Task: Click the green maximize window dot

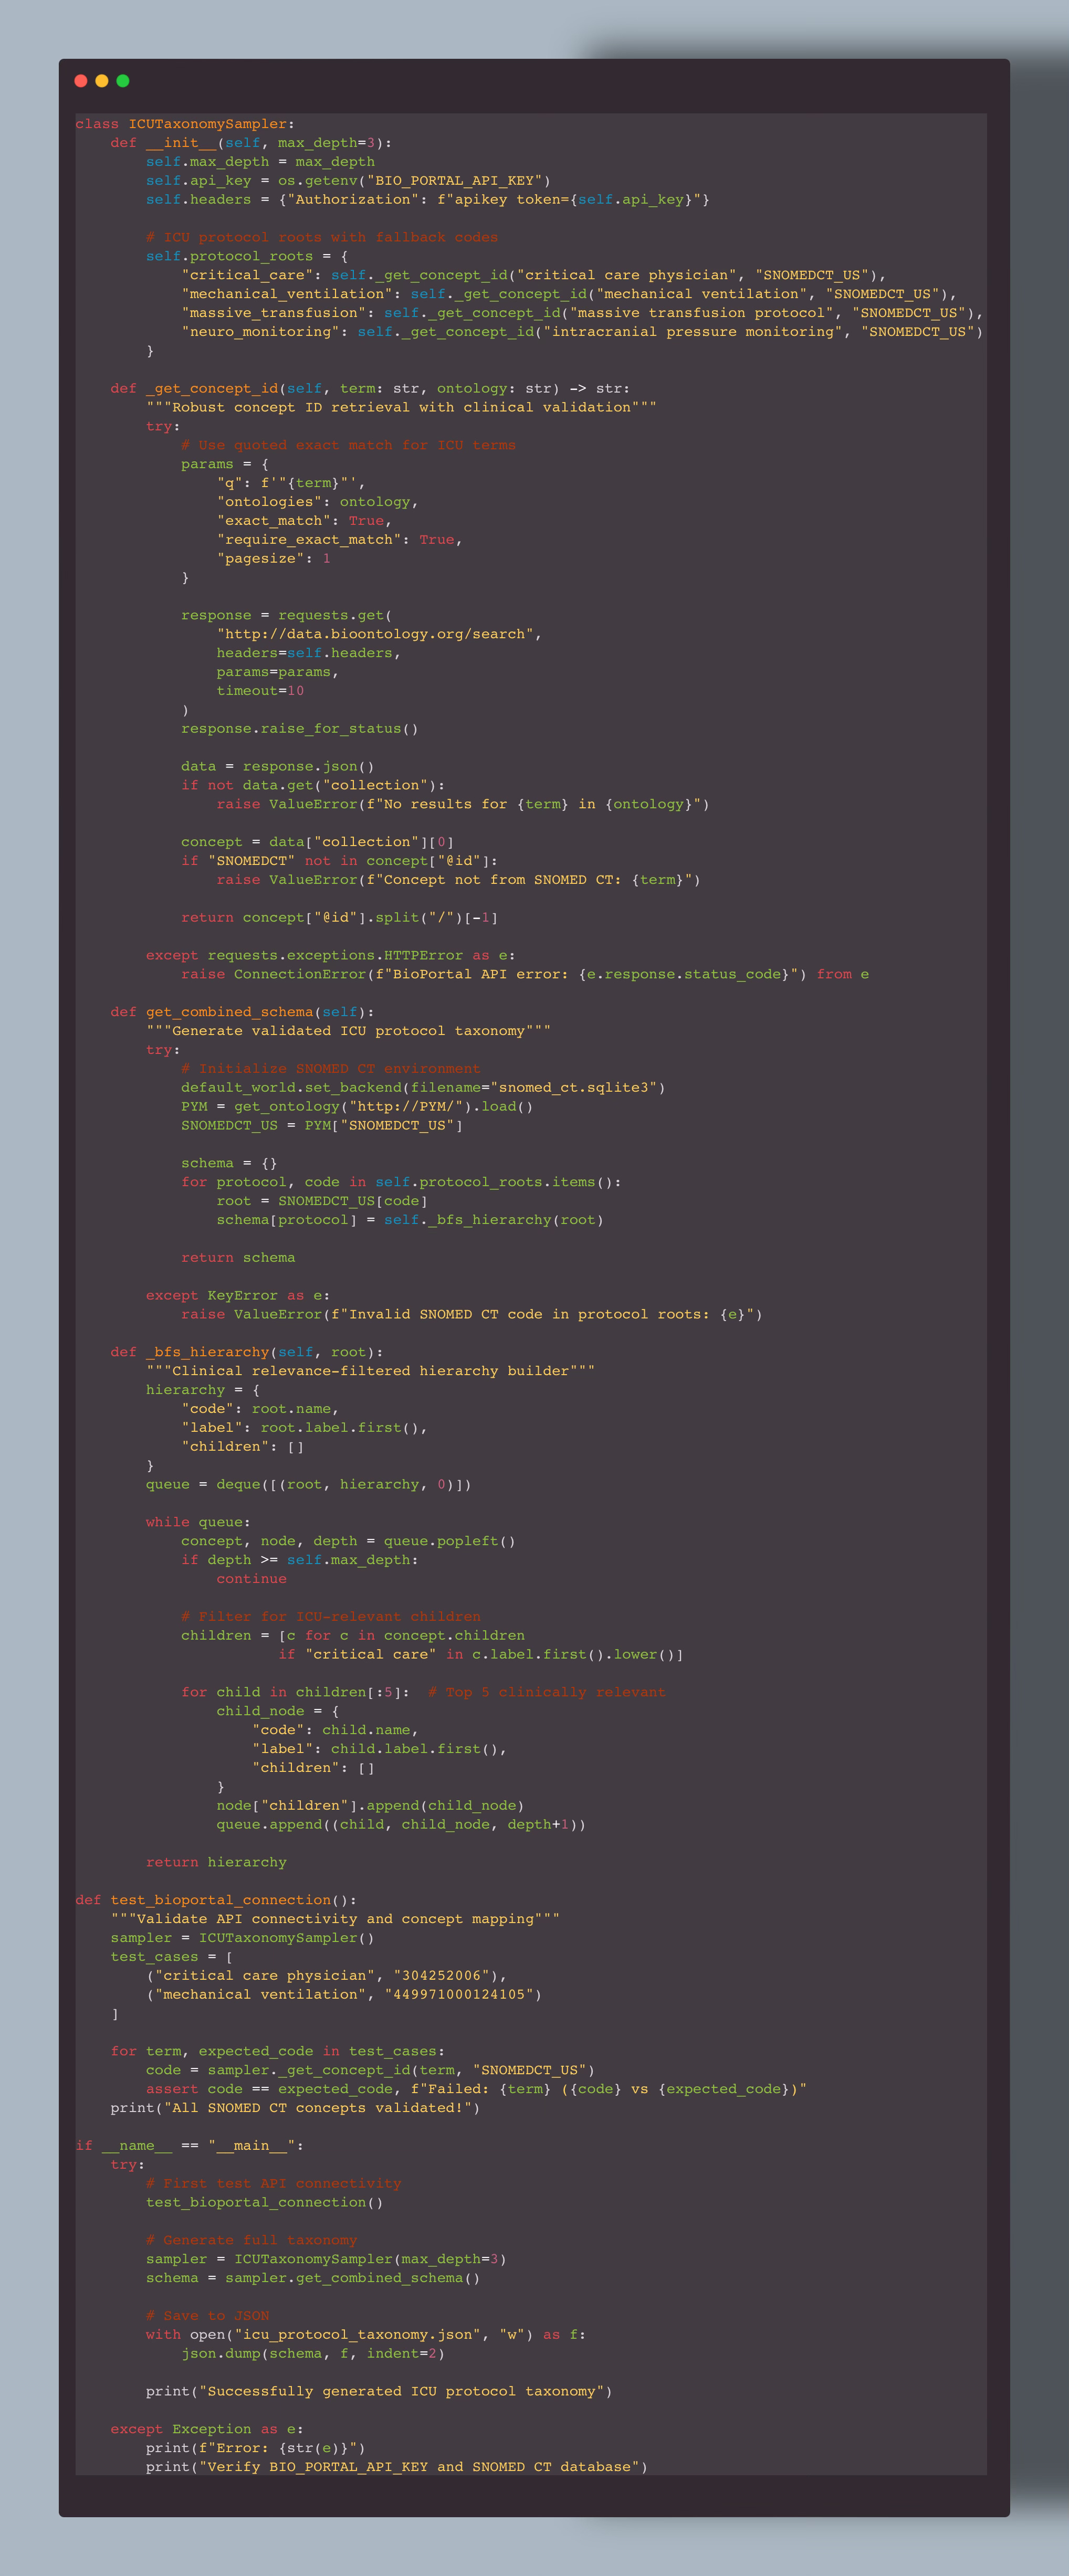Action: (123, 81)
